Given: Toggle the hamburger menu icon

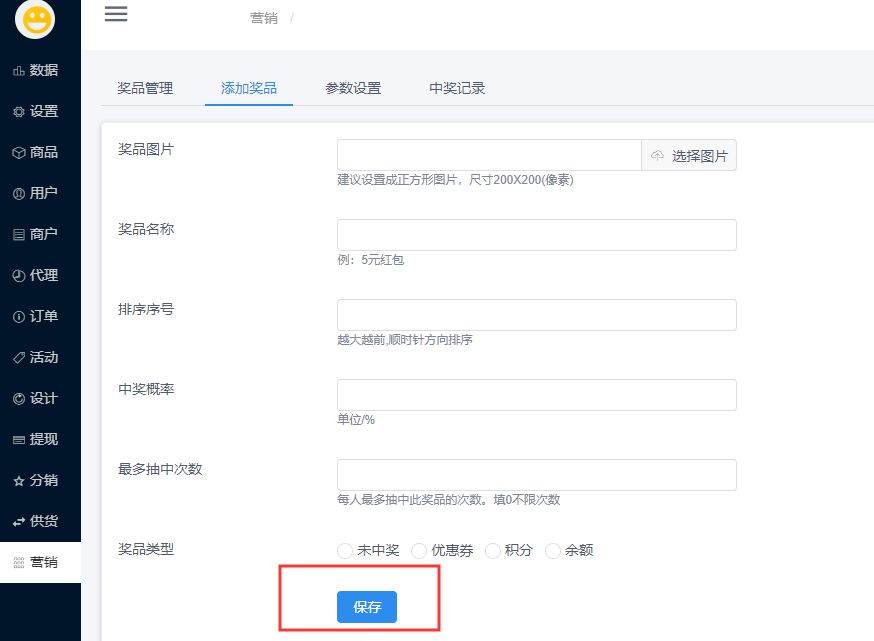Looking at the screenshot, I should [x=116, y=14].
